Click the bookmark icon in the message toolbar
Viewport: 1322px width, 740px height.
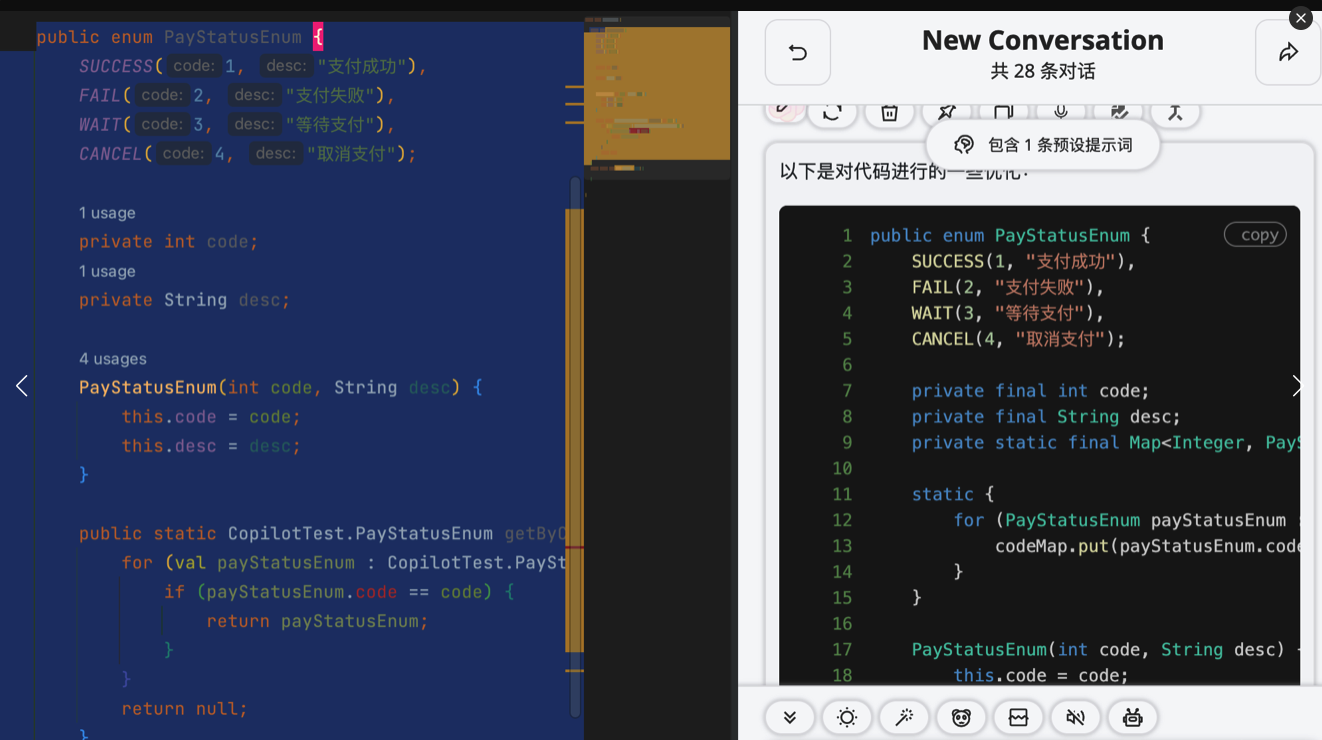[x=1003, y=112]
